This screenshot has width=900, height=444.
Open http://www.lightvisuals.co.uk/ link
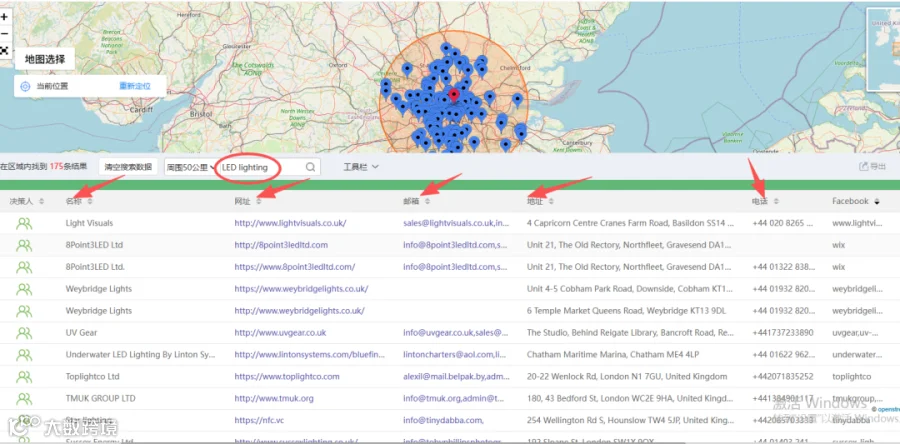coord(290,223)
